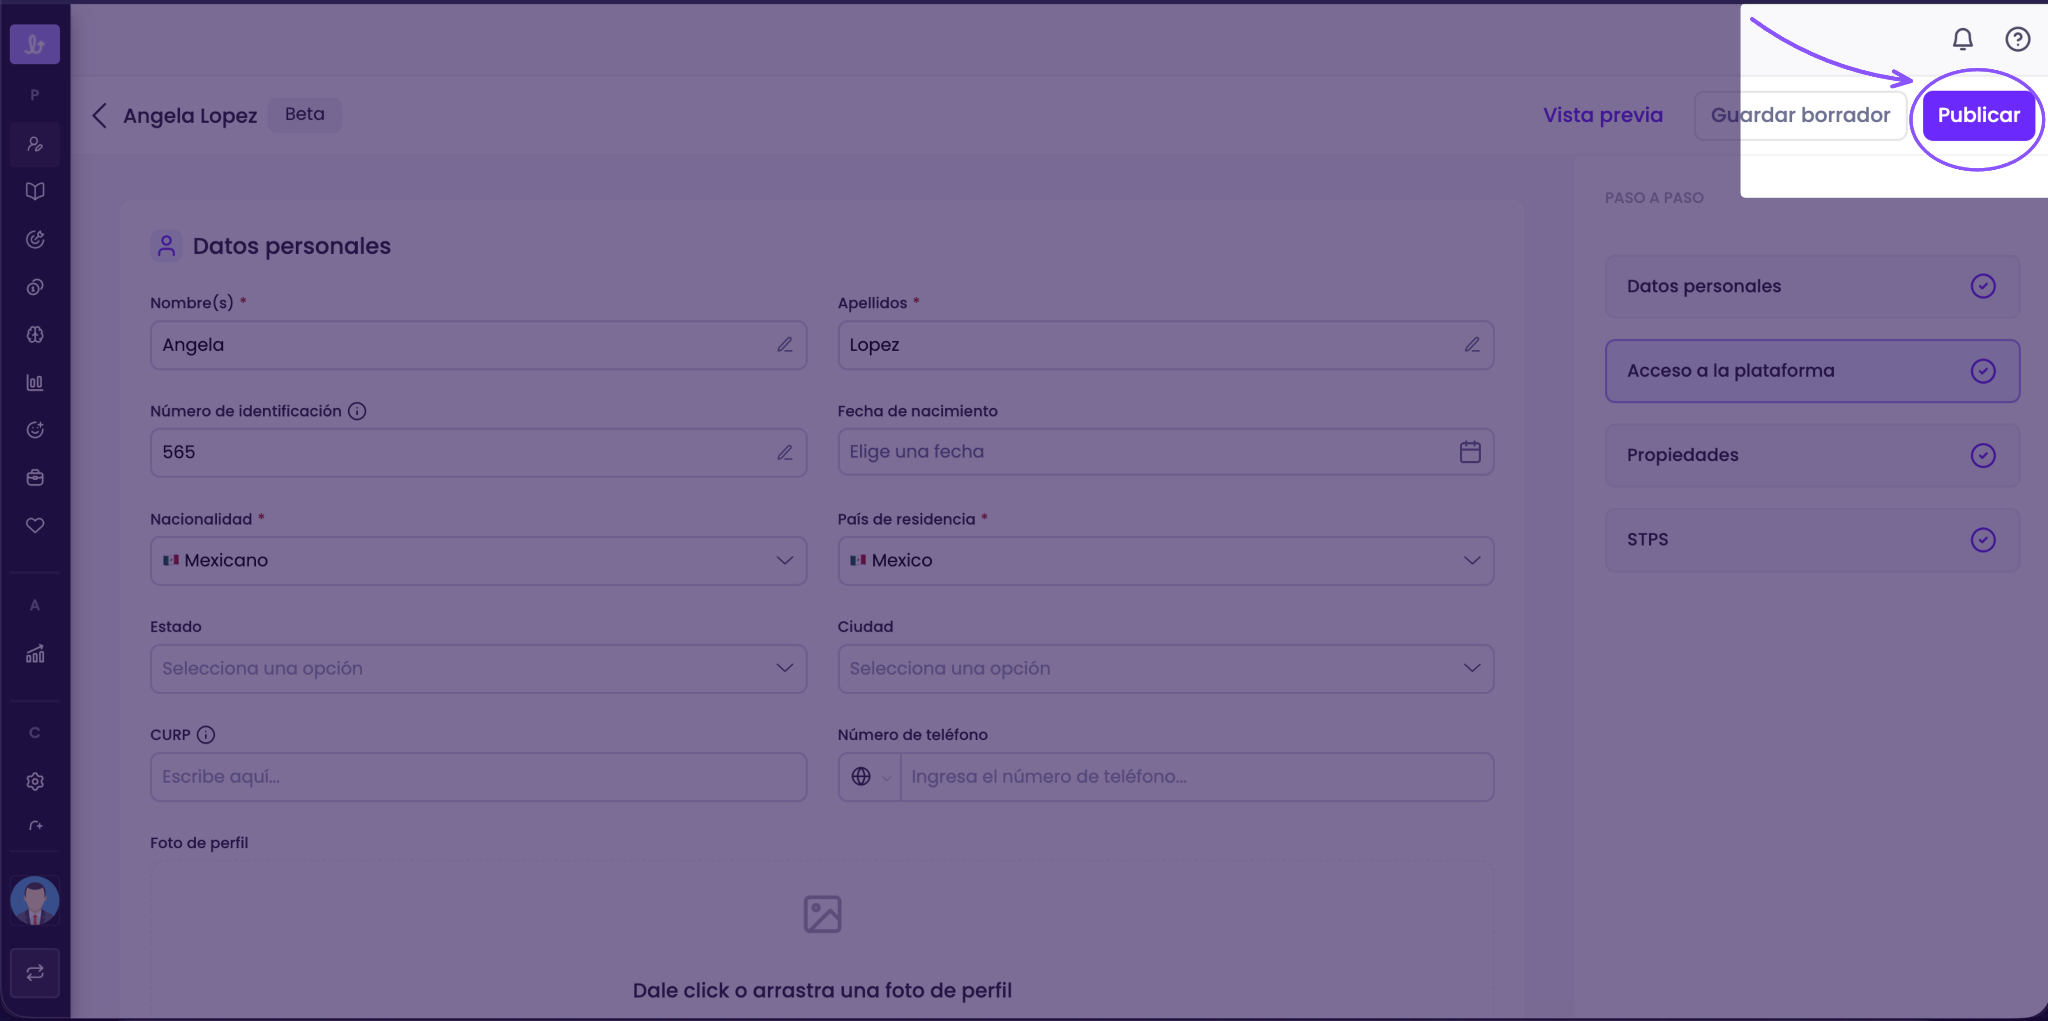Open the heart icon in sidebar

(x=35, y=525)
